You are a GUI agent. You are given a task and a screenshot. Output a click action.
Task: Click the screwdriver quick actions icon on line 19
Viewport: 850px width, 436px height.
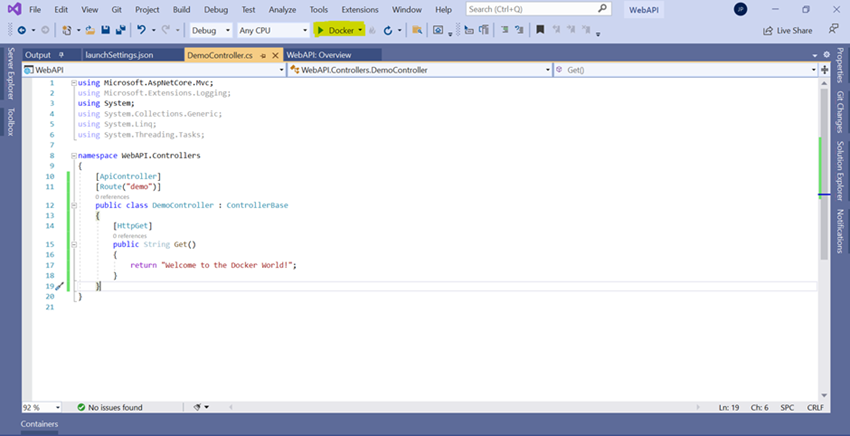pos(59,286)
